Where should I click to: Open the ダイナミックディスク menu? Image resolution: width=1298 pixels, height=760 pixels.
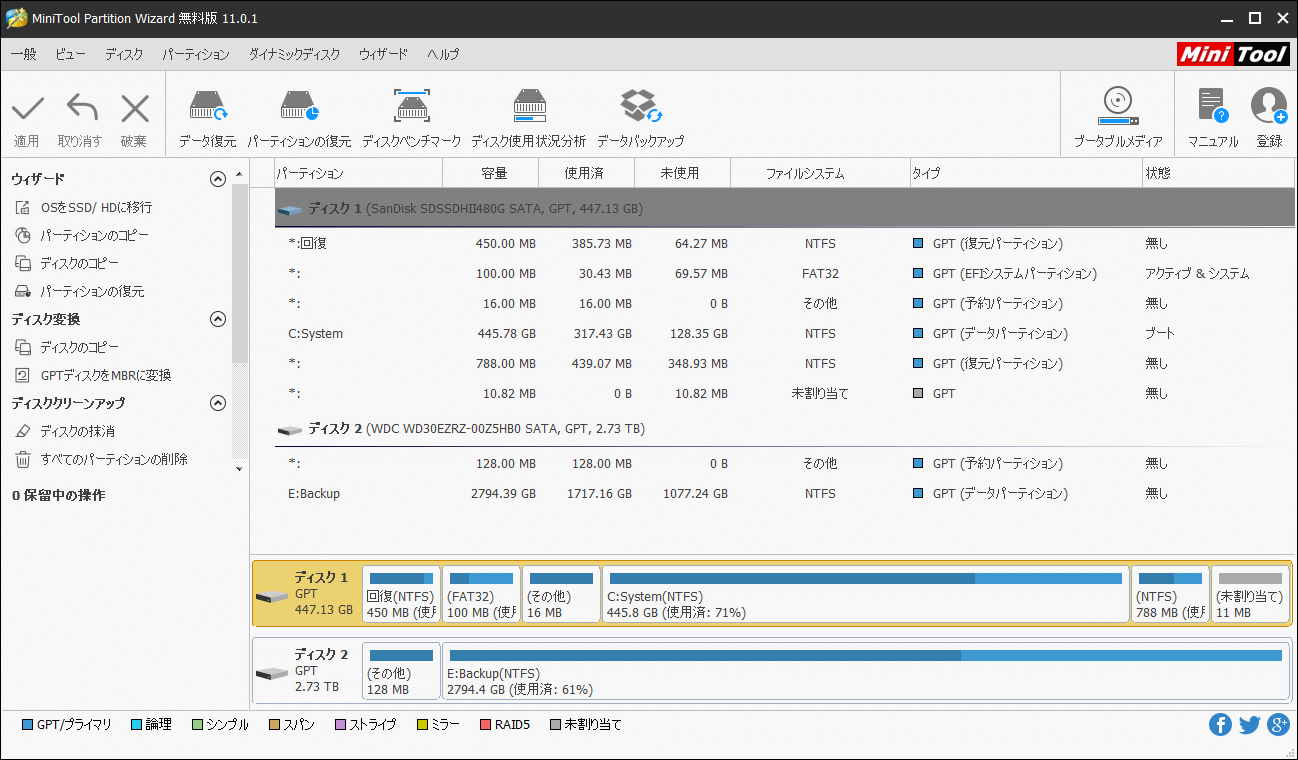click(294, 54)
